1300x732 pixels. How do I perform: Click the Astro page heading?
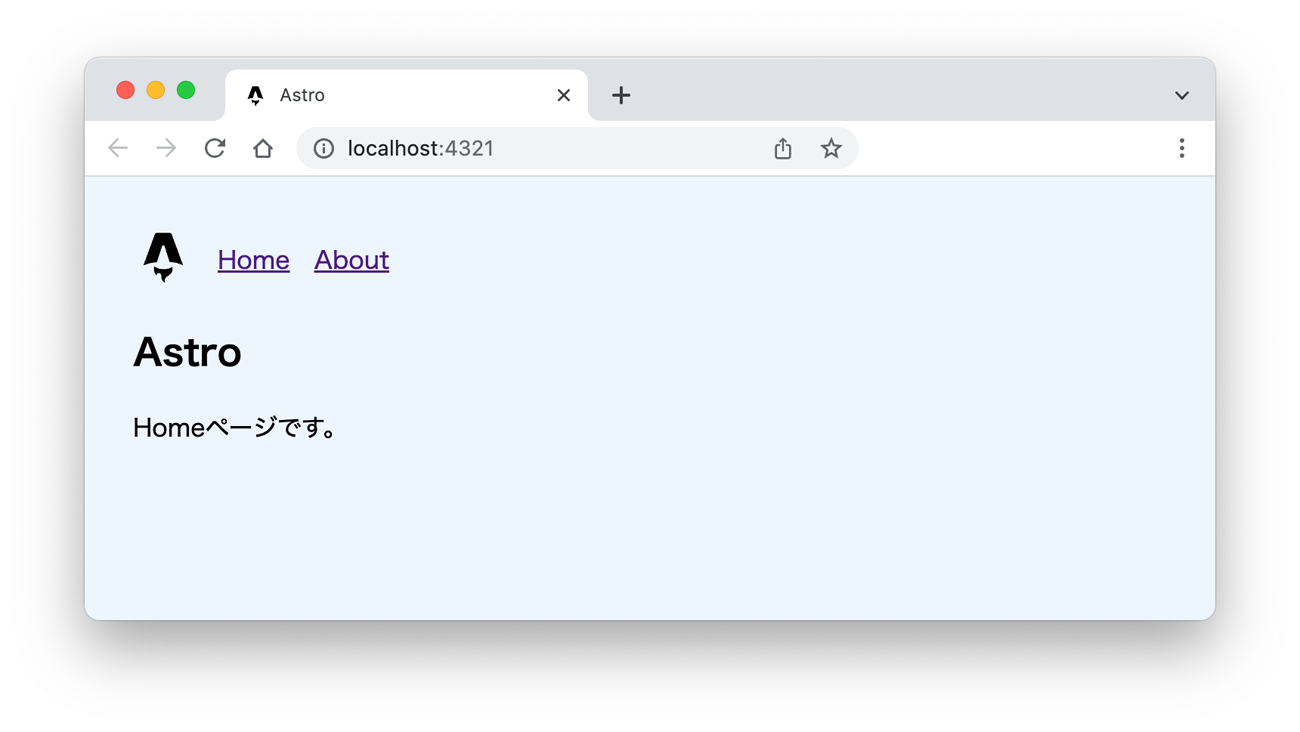tap(187, 352)
